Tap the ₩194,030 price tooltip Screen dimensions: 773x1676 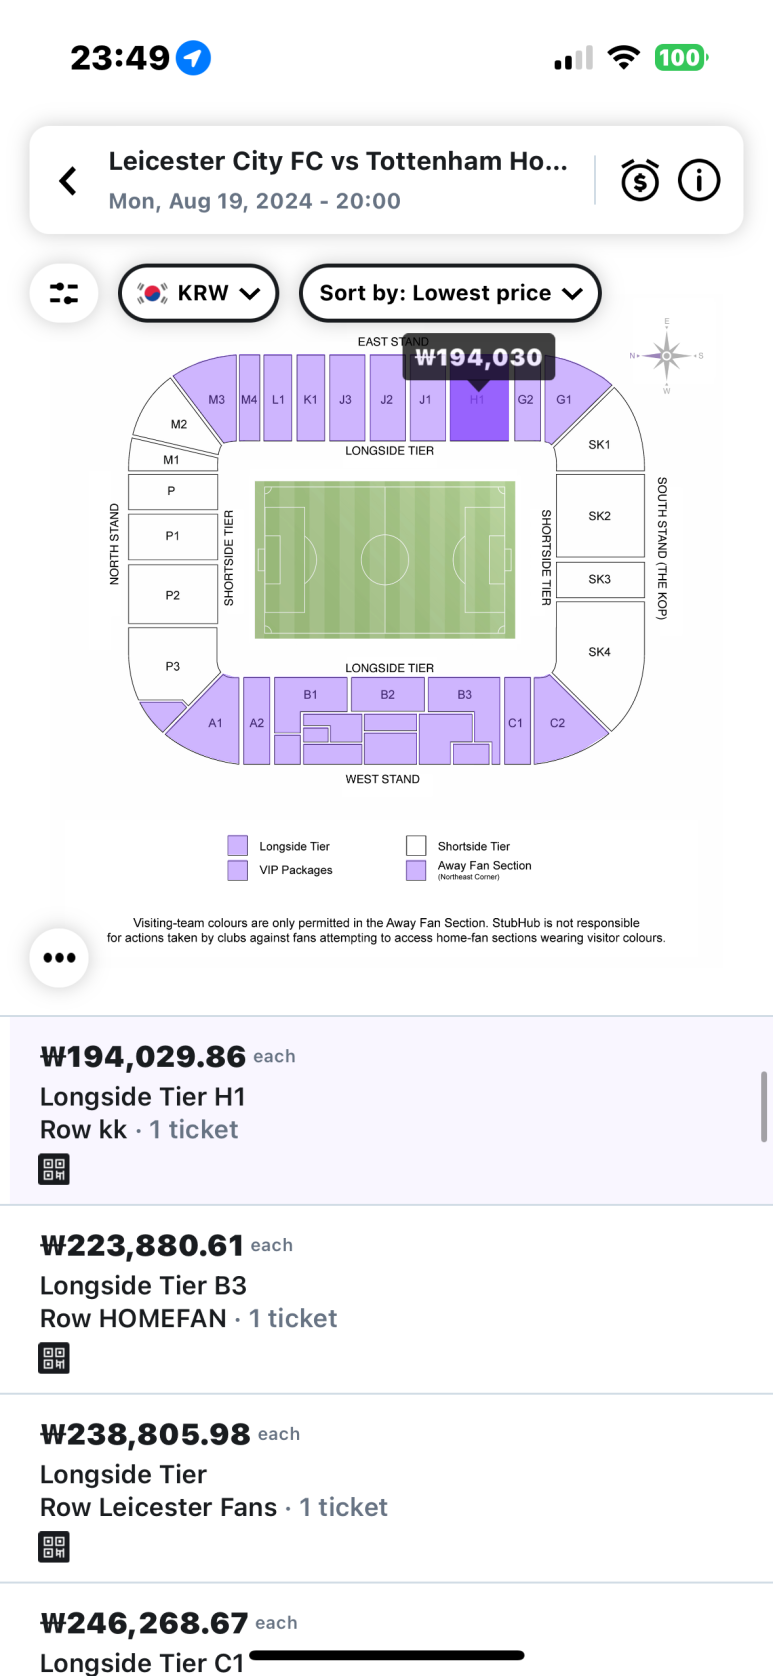coord(479,357)
